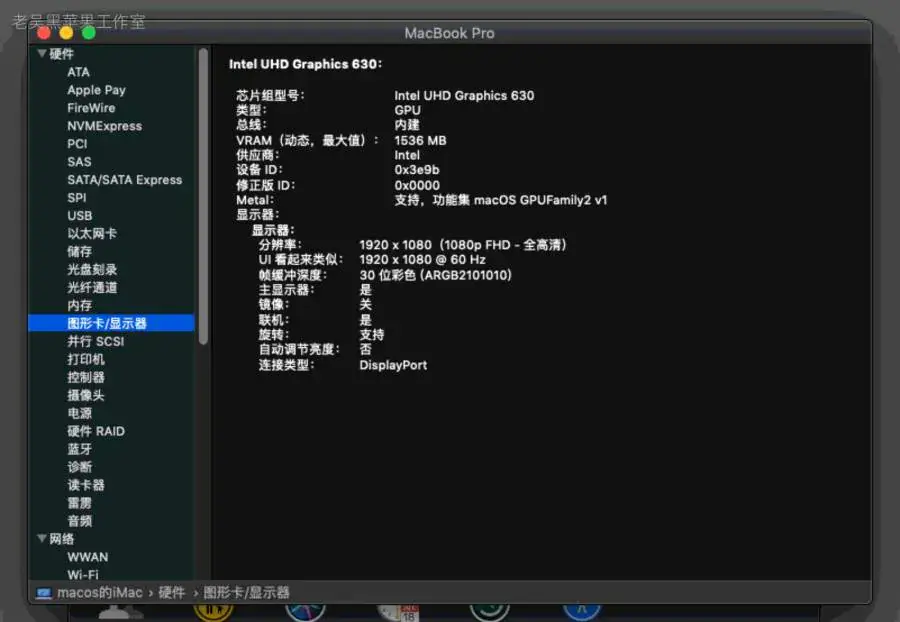Screen dimensions: 900x622
Task: Click the 内建 bus value
Action: point(407,125)
